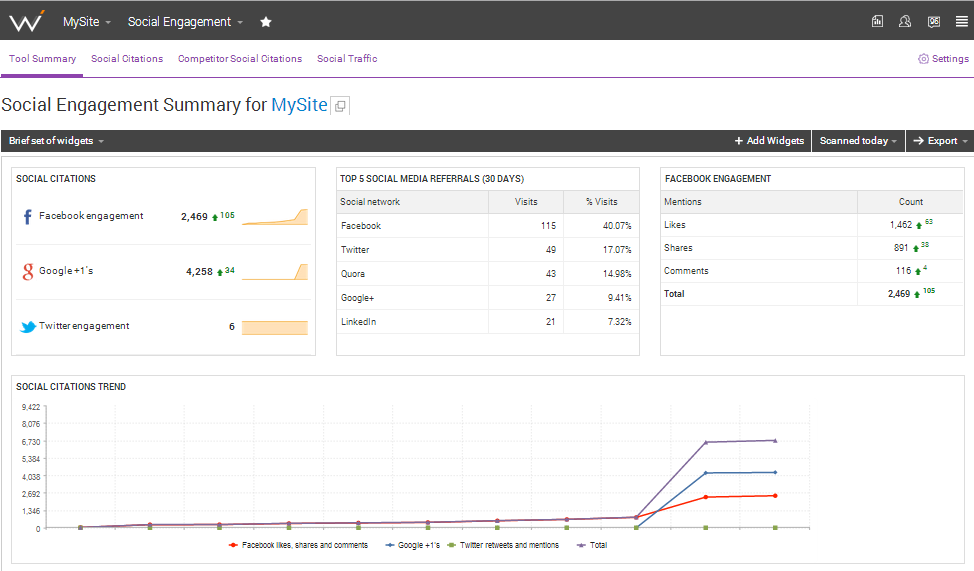Click the Google +1's label
Viewport: 974px width, 571px height.
(x=66, y=271)
